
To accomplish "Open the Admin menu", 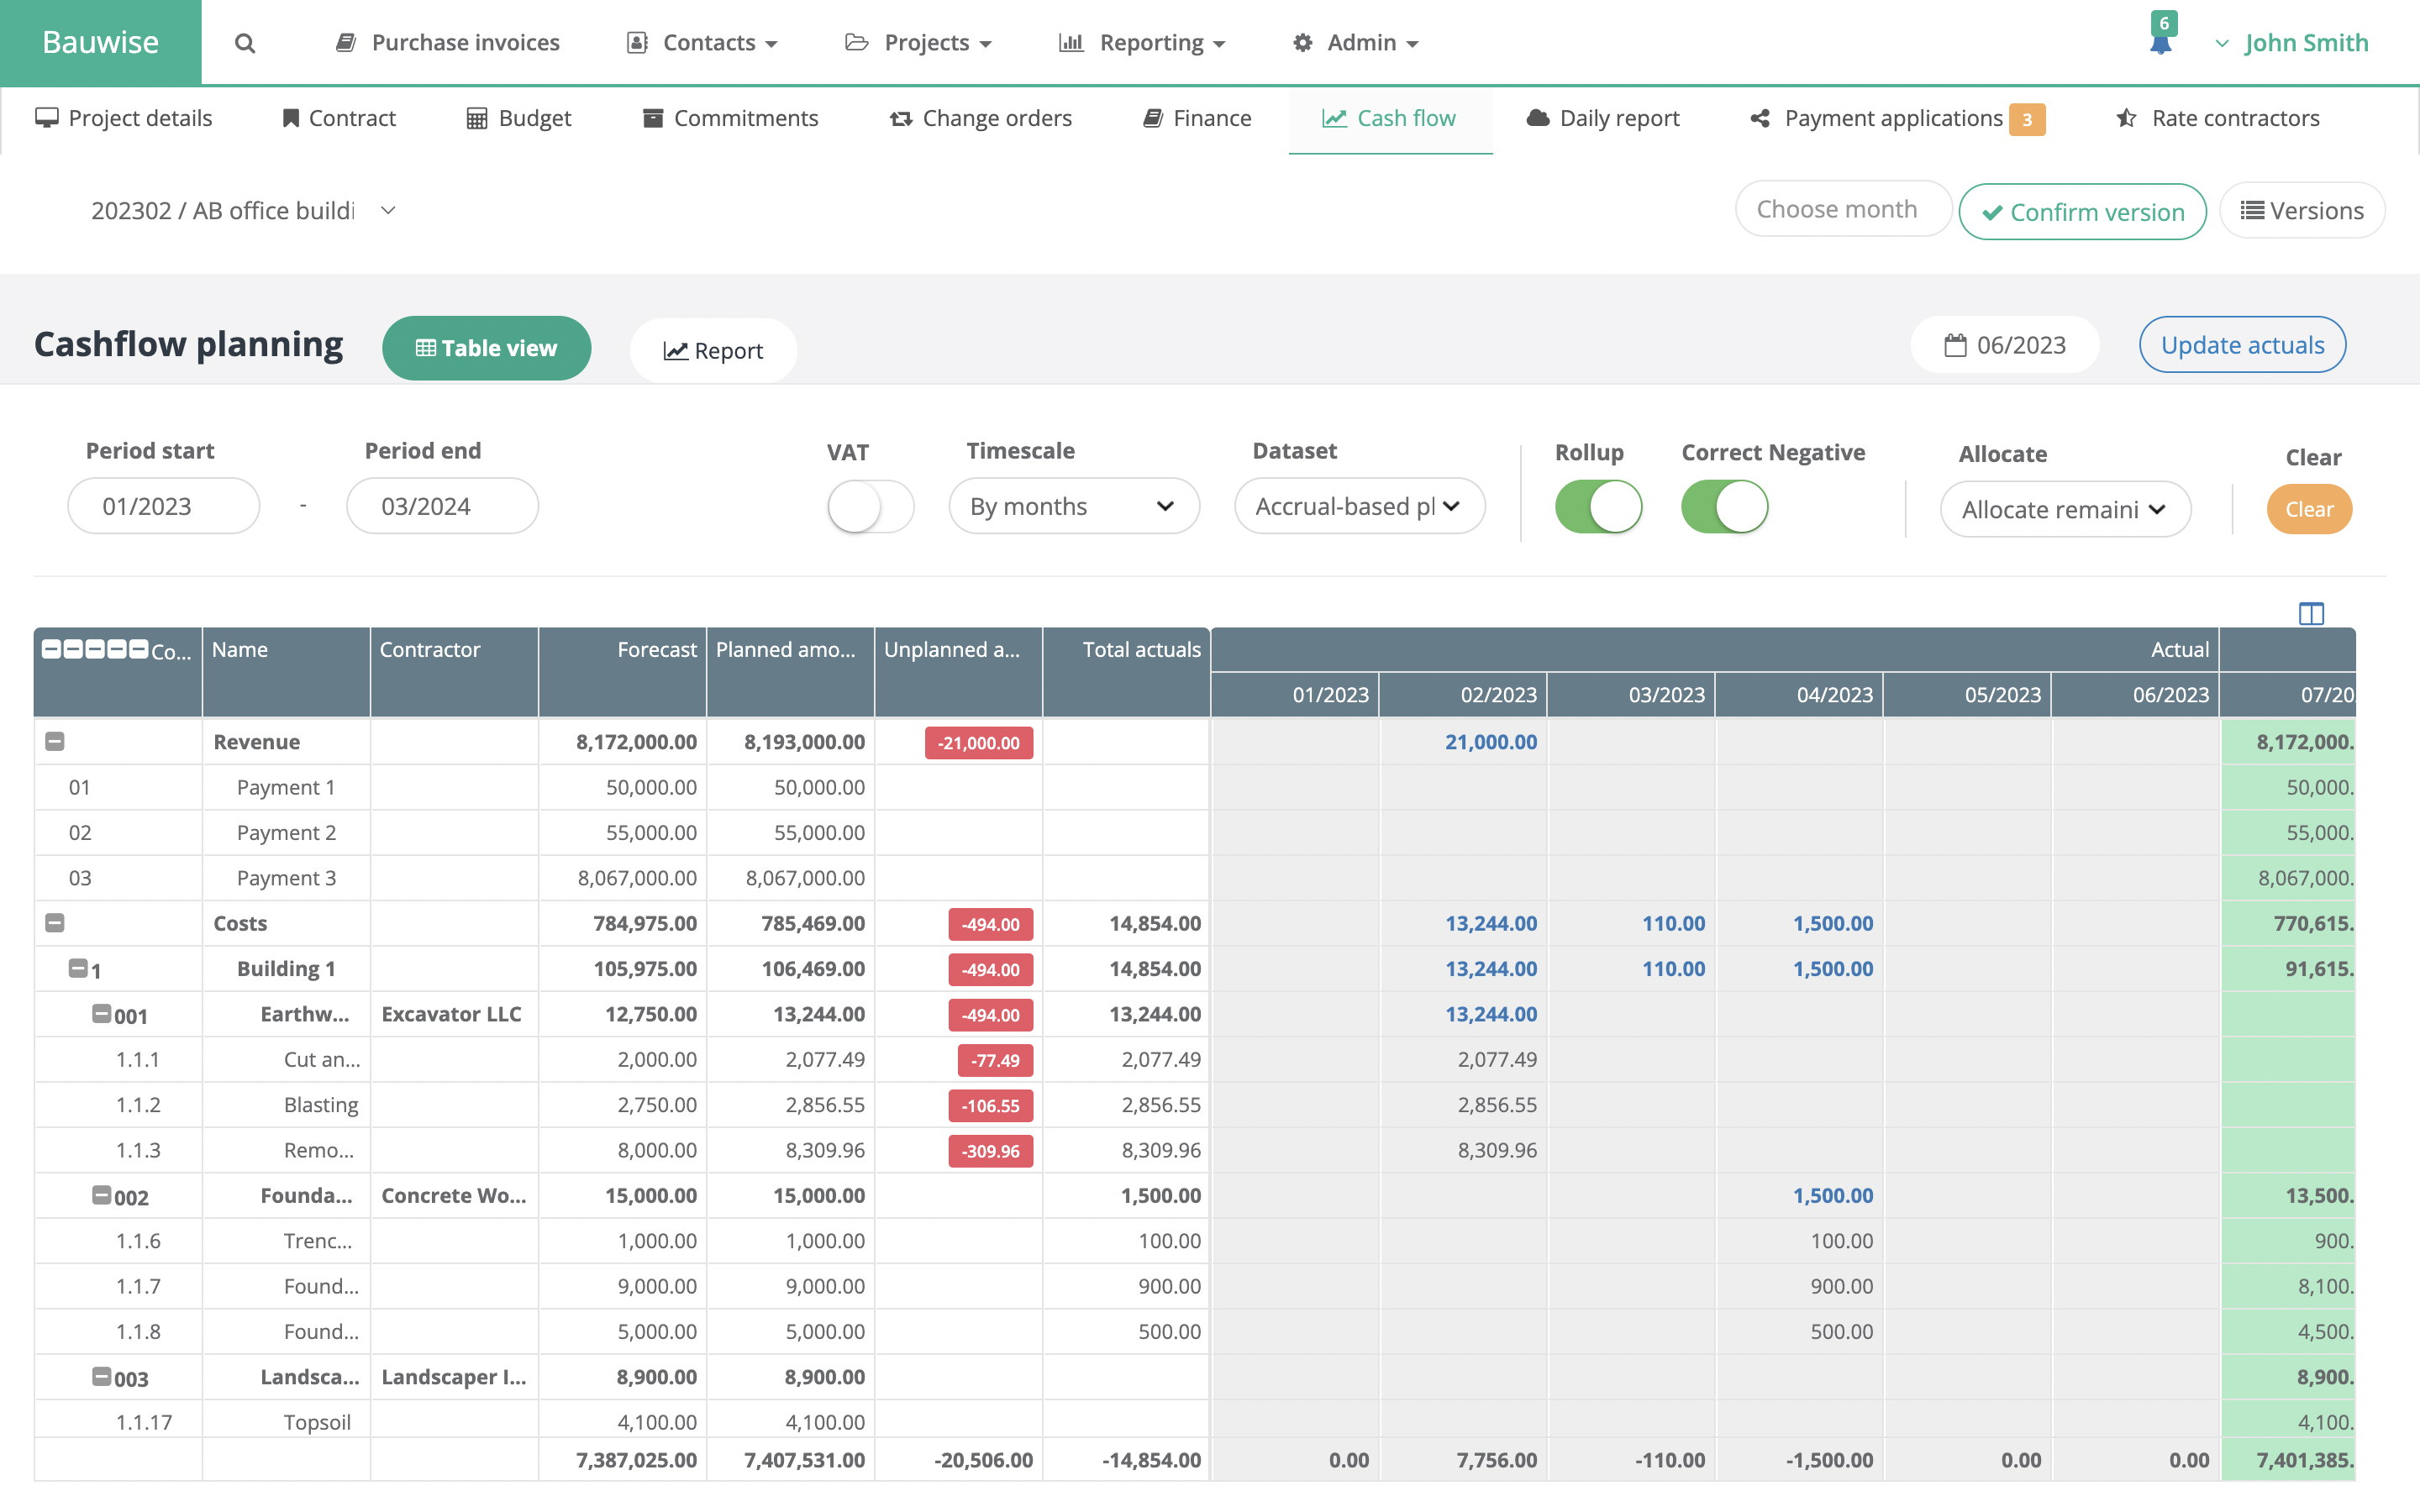I will point(1355,43).
